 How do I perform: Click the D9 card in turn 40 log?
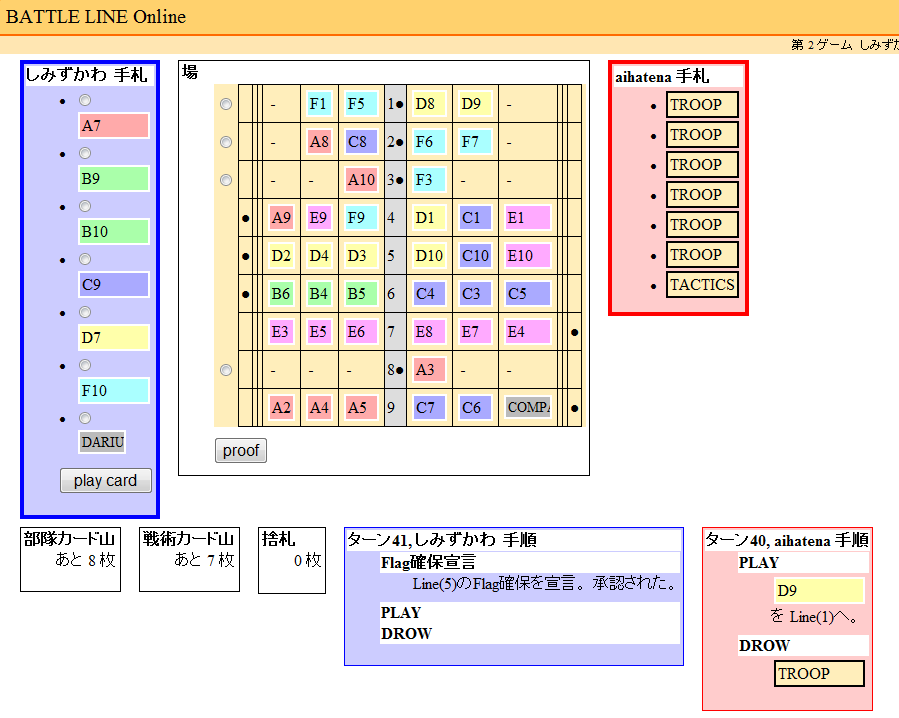click(x=819, y=591)
